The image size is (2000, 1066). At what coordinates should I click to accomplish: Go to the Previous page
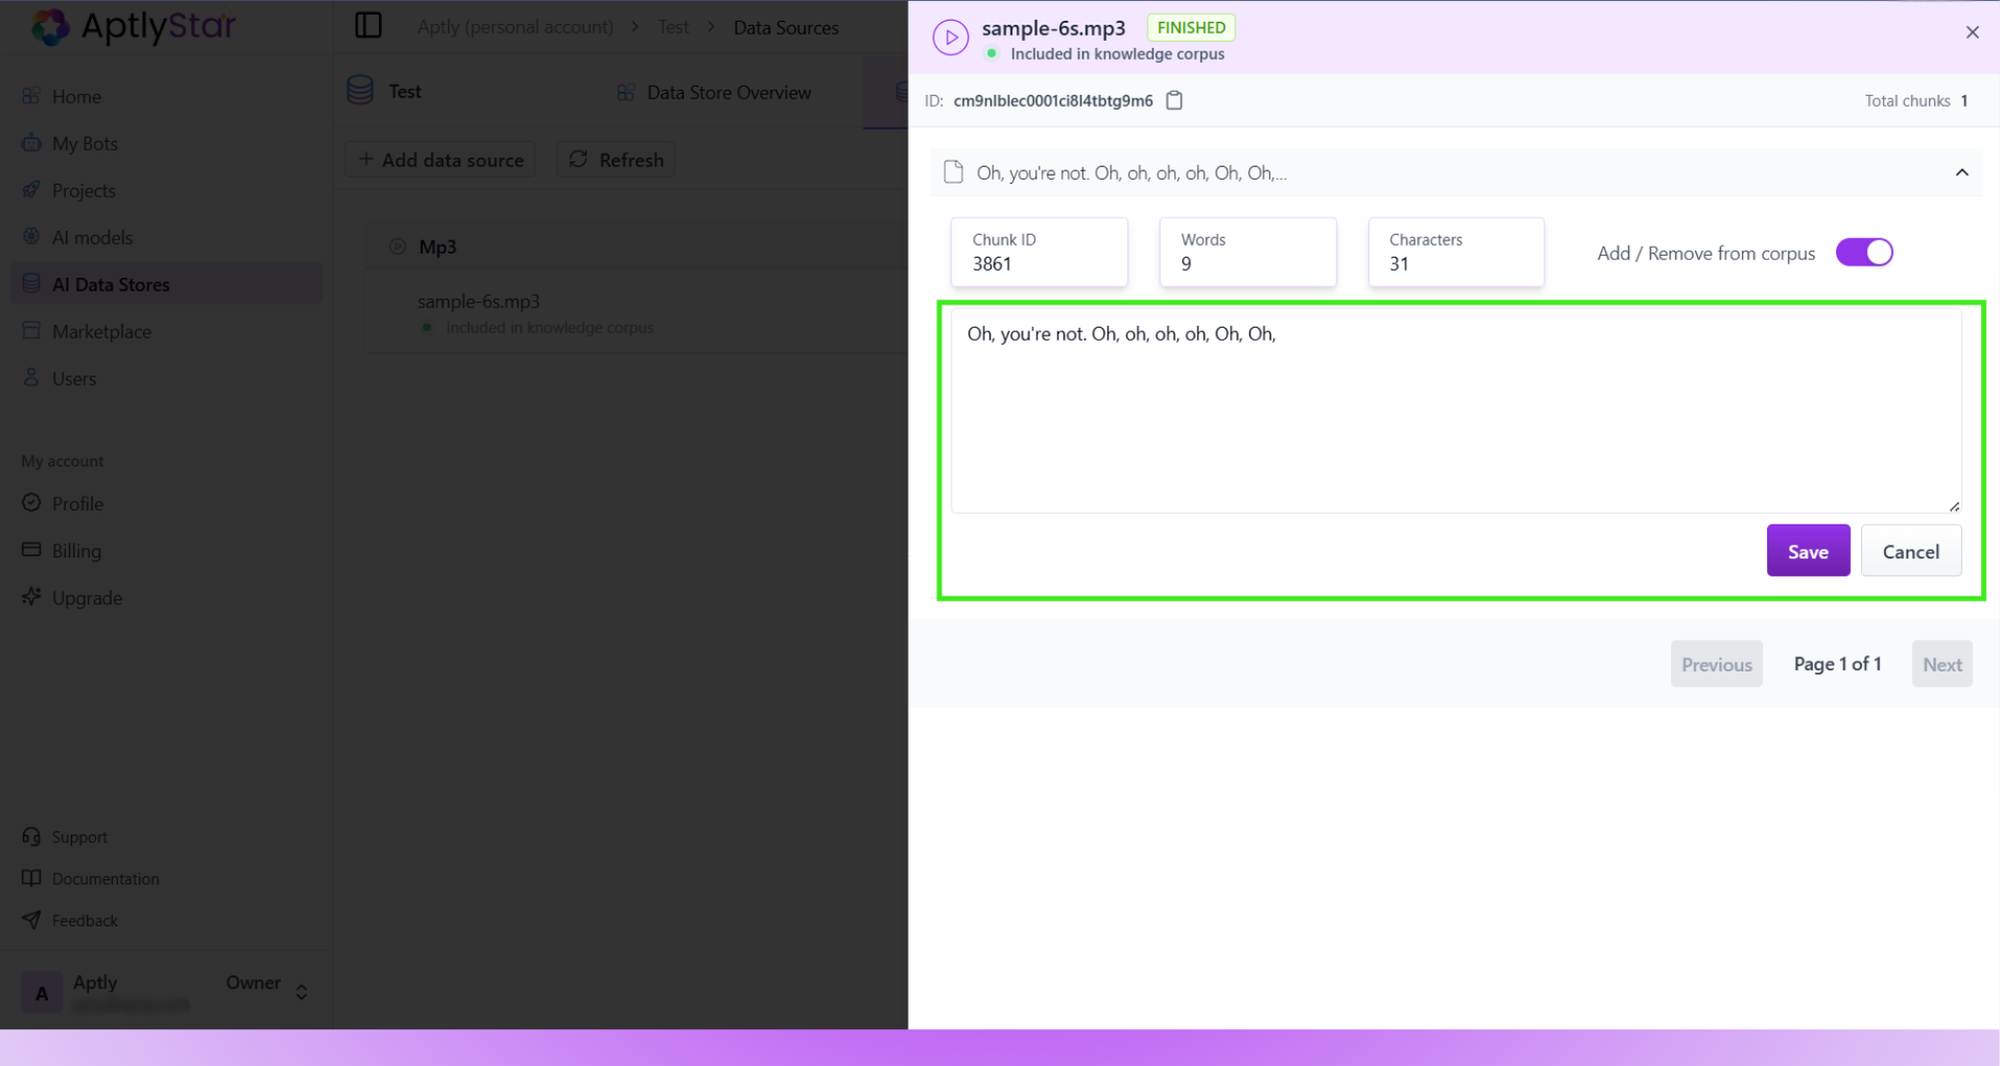1716,664
